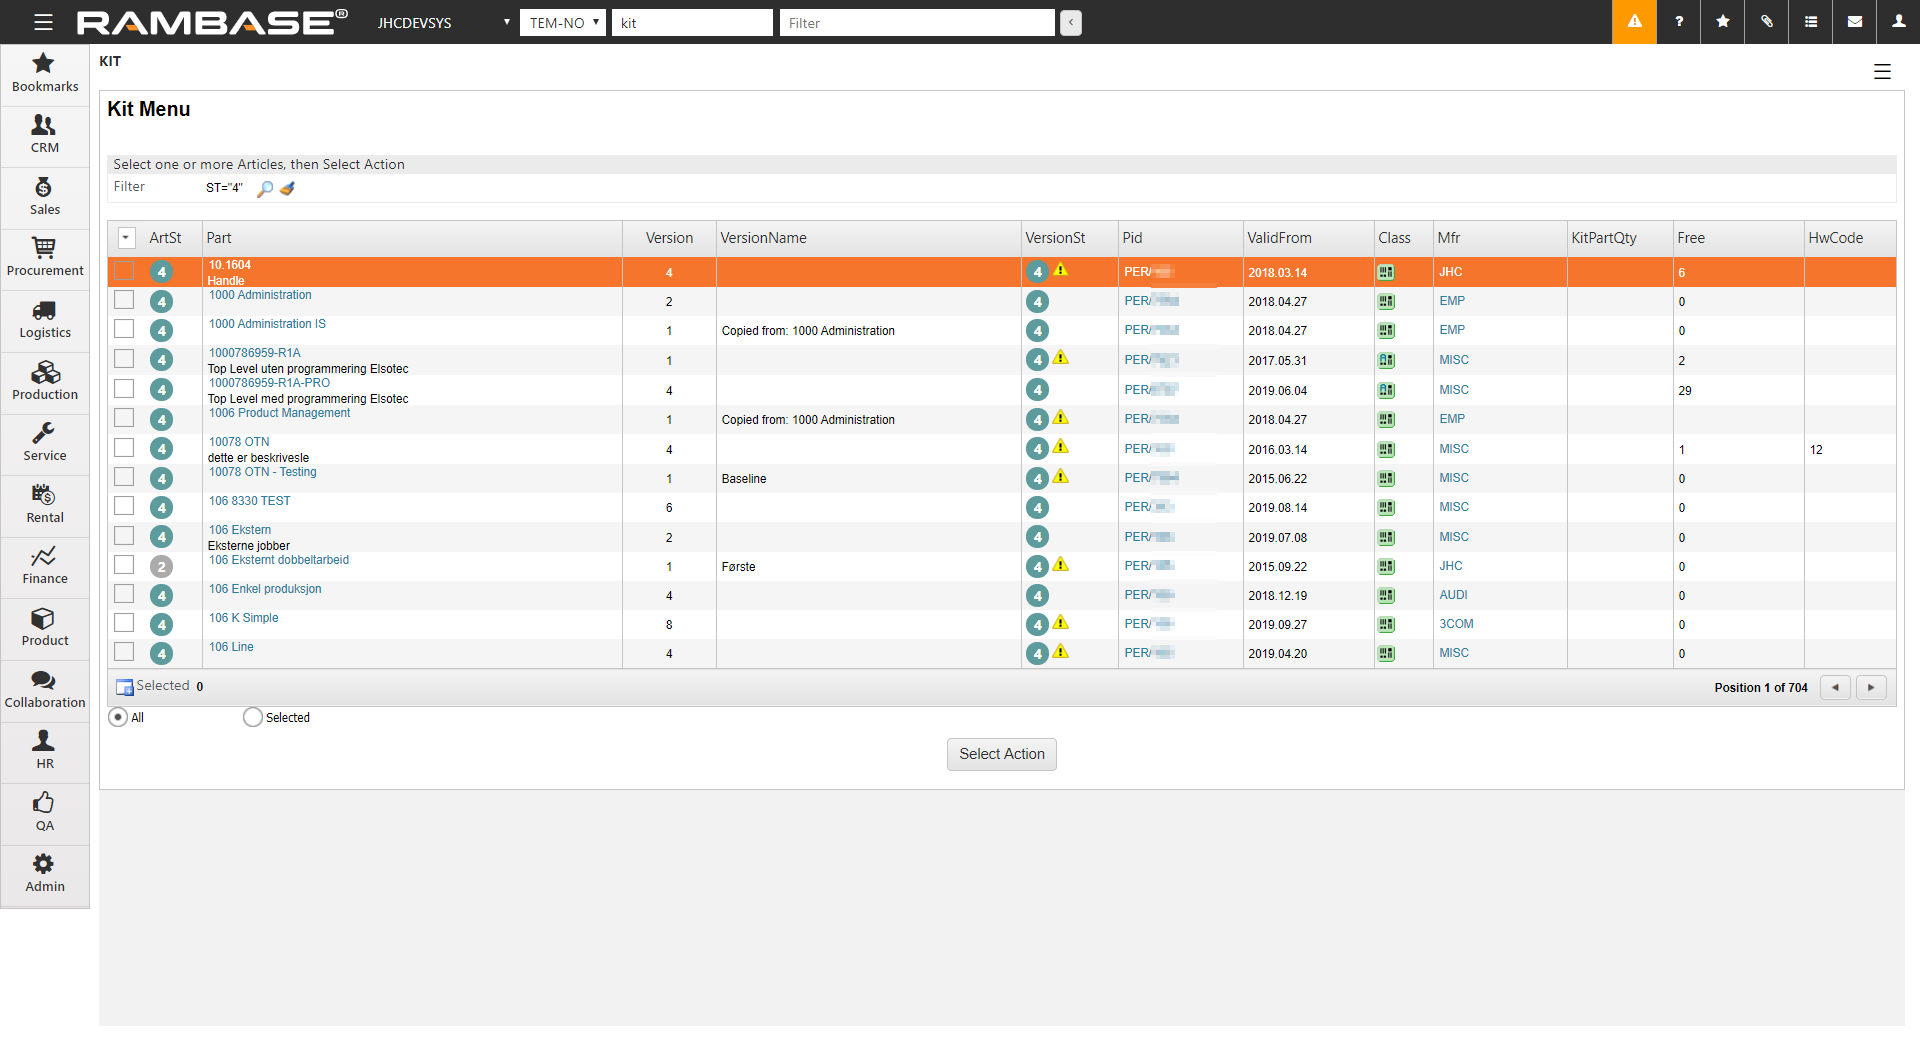Click into the top Filter input field

coord(916,22)
